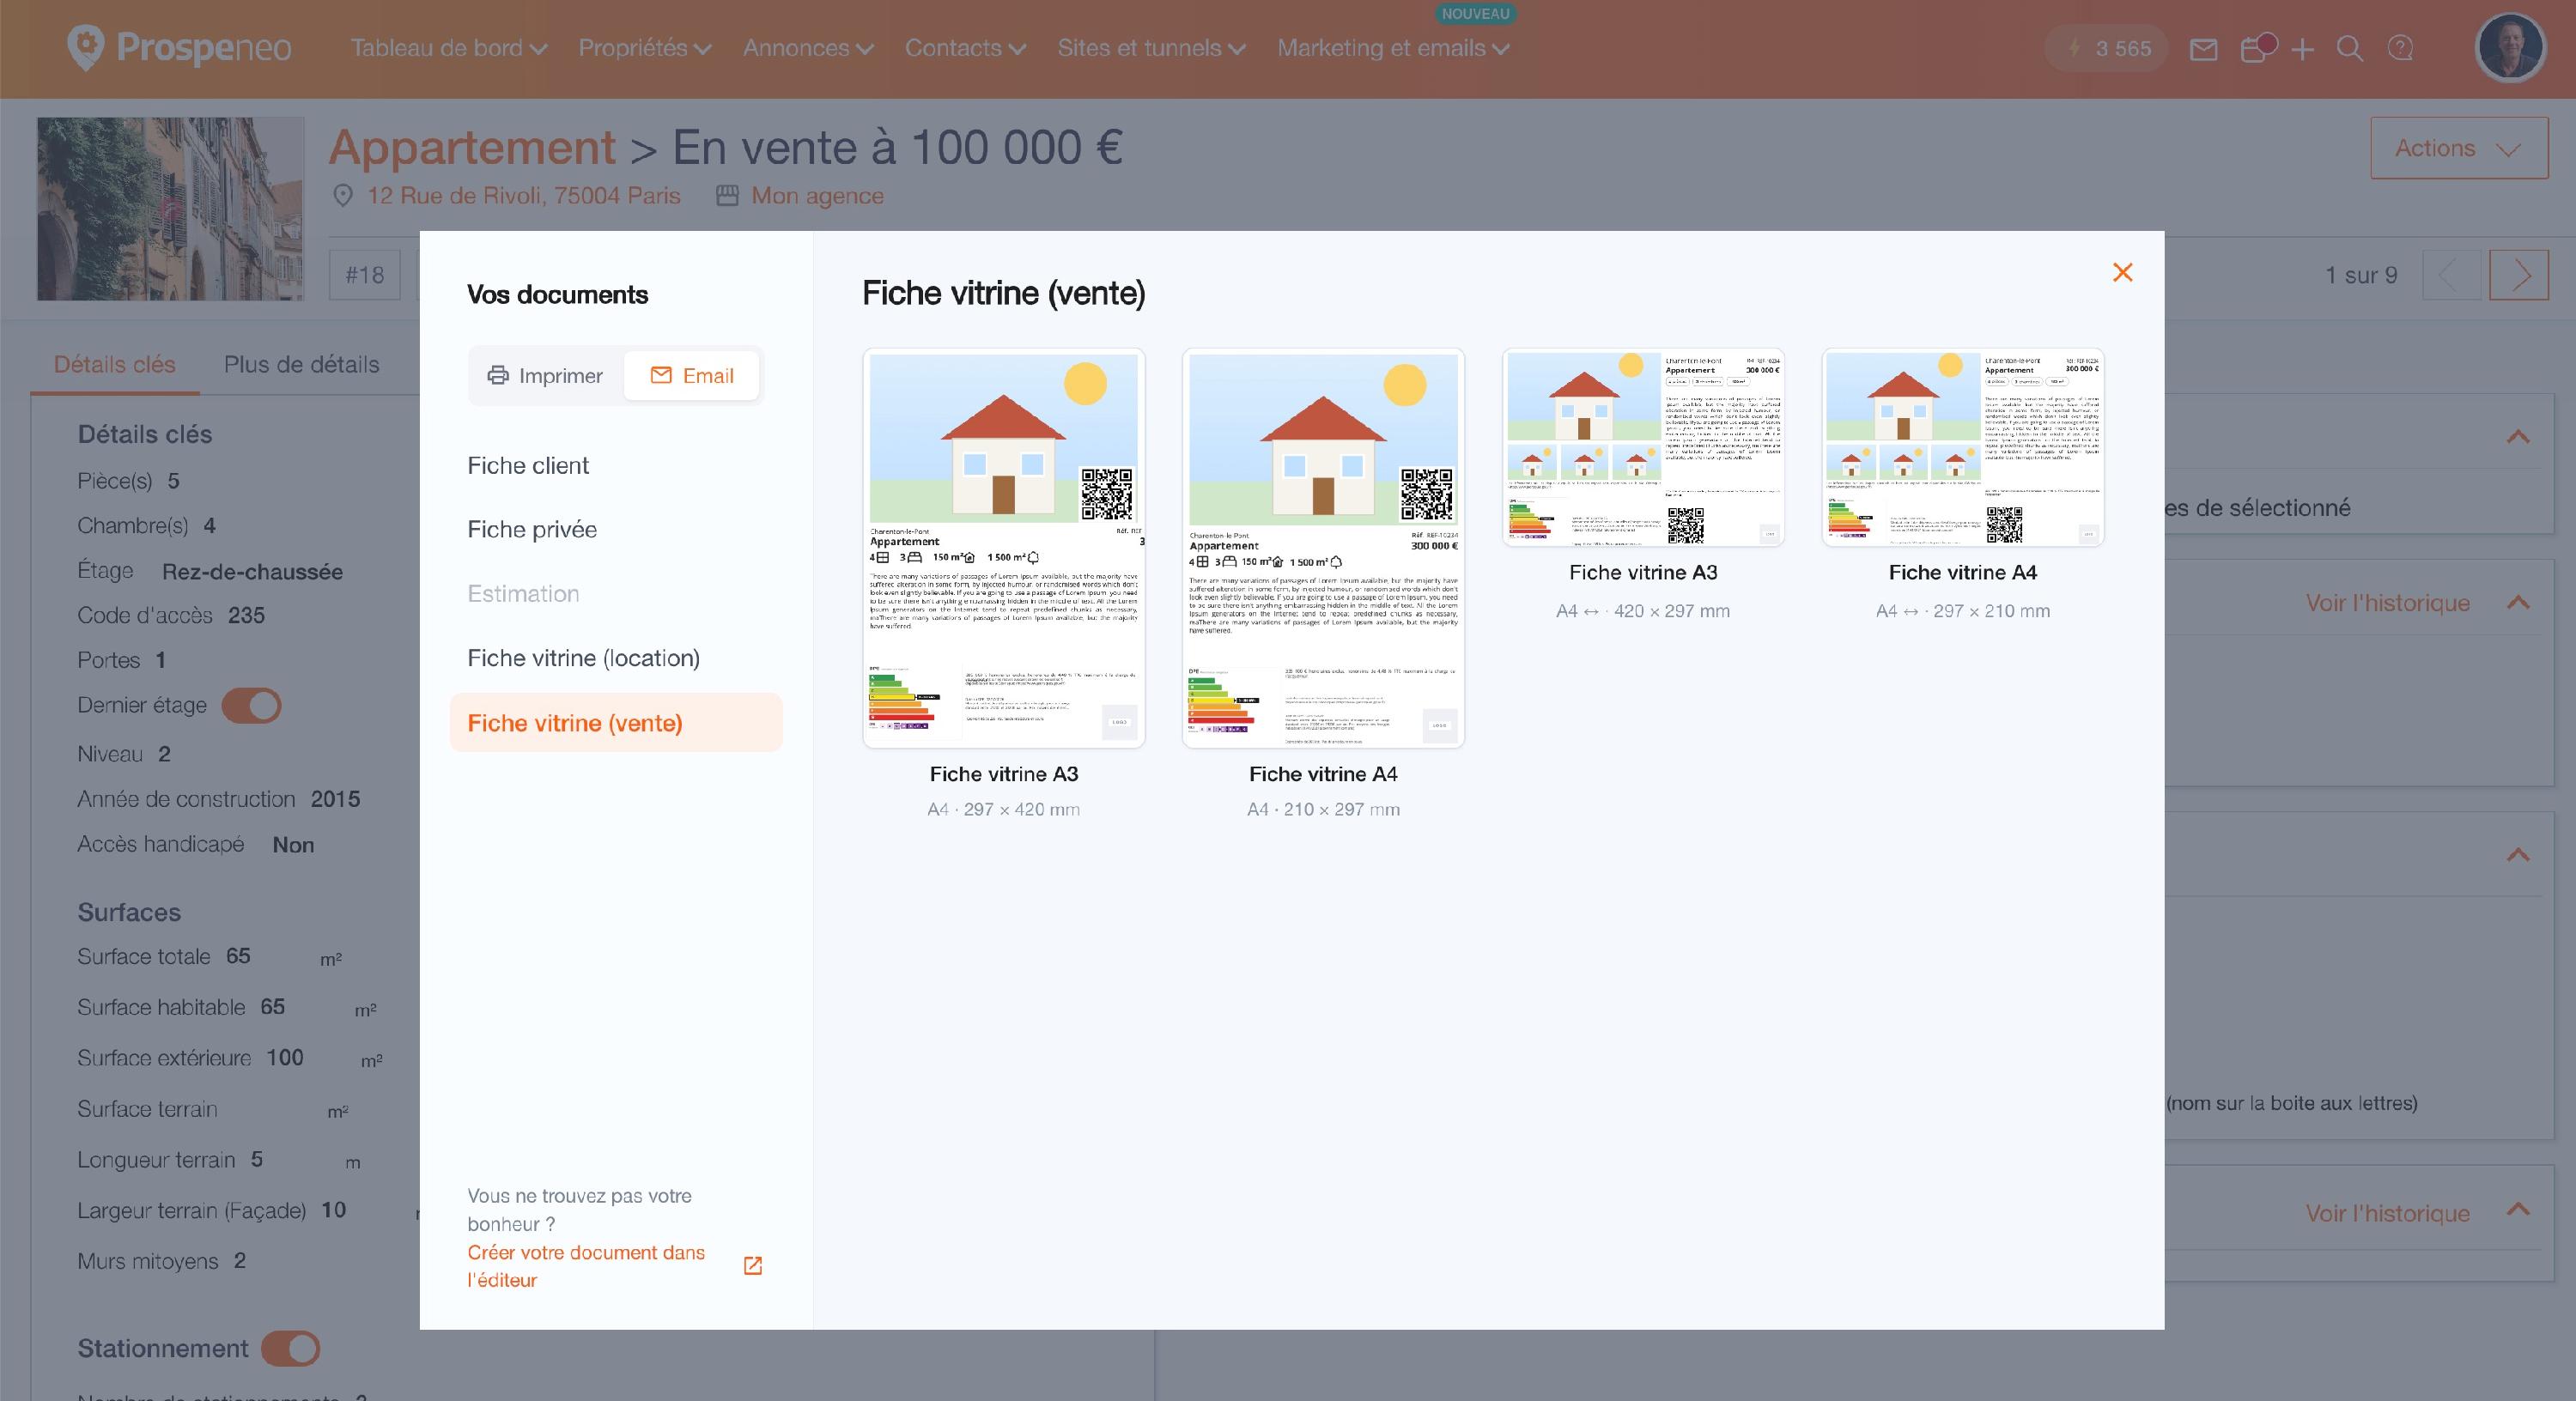Image resolution: width=2576 pixels, height=1401 pixels.
Task: Go to next property arrow
Action: (x=2519, y=275)
